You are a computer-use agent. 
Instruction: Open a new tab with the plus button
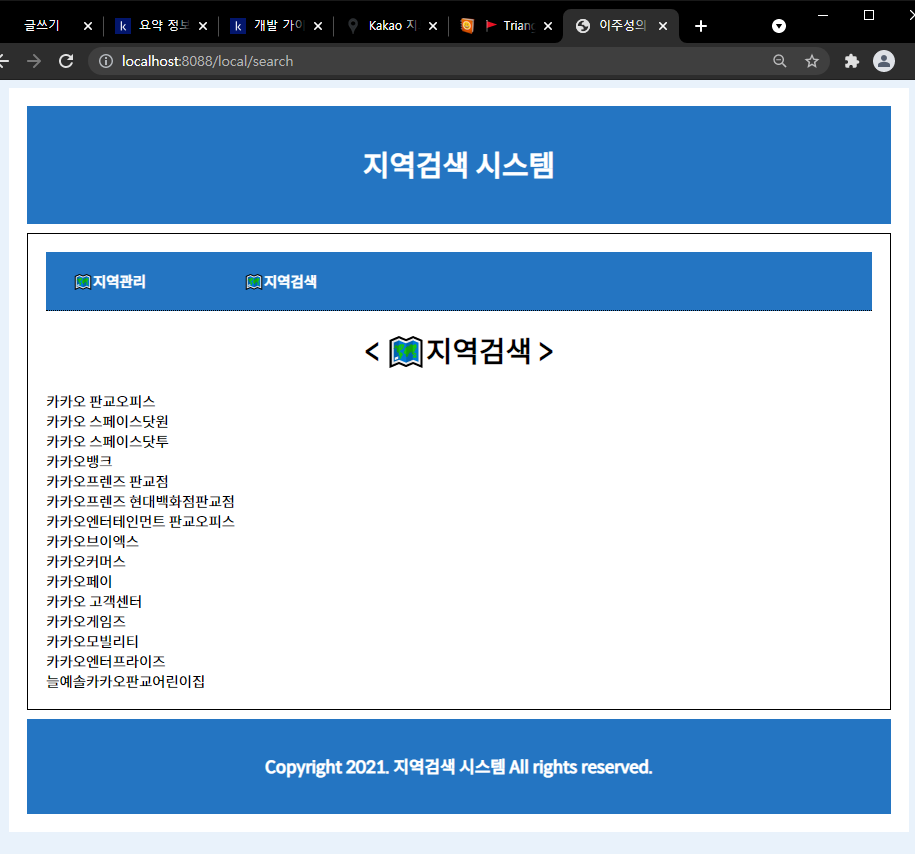(x=701, y=26)
